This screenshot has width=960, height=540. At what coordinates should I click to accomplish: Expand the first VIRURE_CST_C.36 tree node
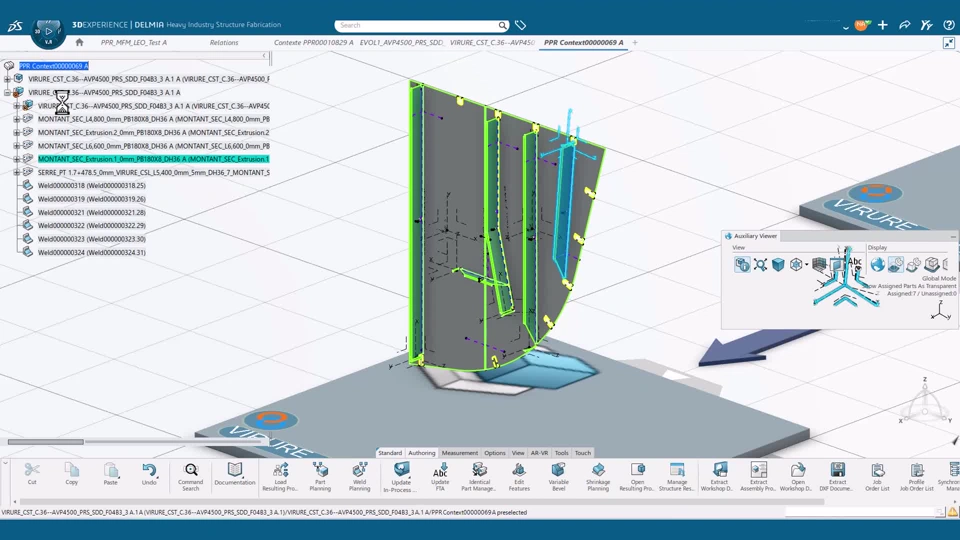[x=7, y=79]
